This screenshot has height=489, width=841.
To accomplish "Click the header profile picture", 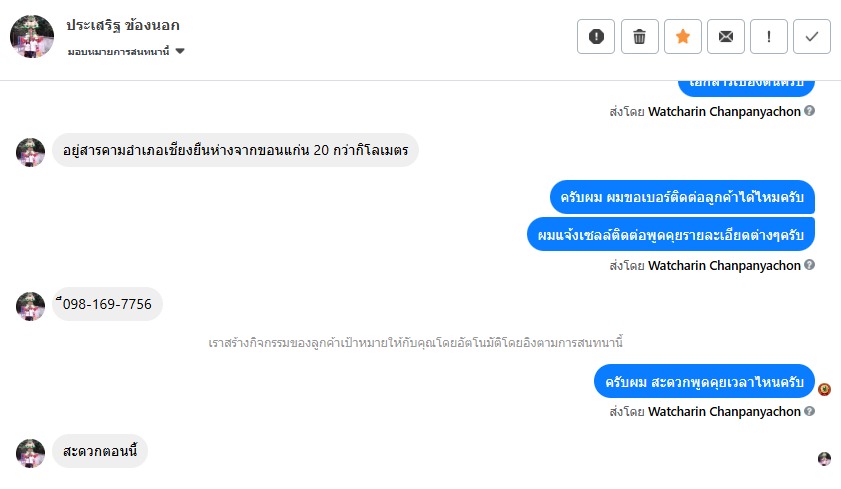I will pos(32,37).
